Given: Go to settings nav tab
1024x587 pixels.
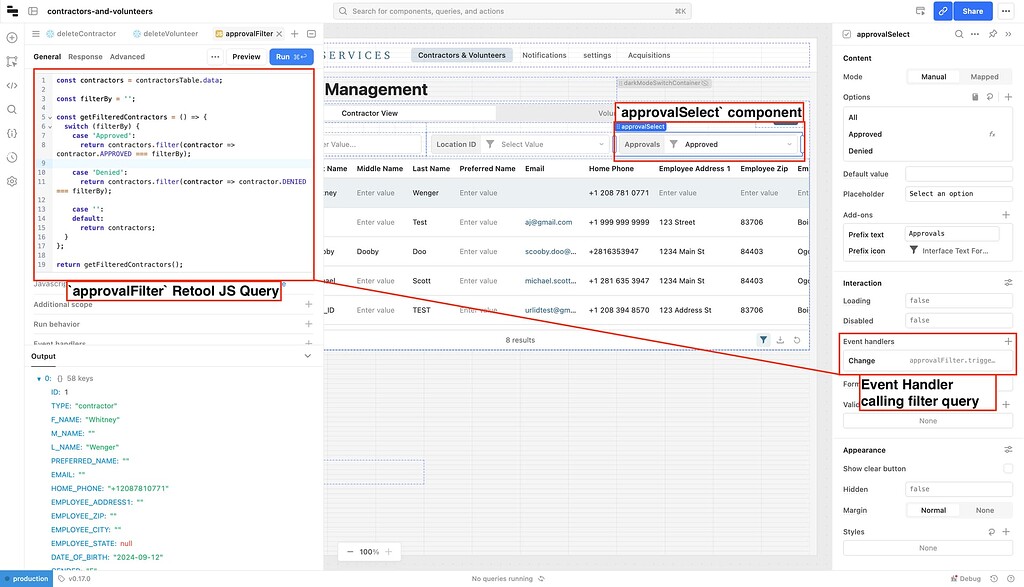Looking at the screenshot, I should point(597,56).
